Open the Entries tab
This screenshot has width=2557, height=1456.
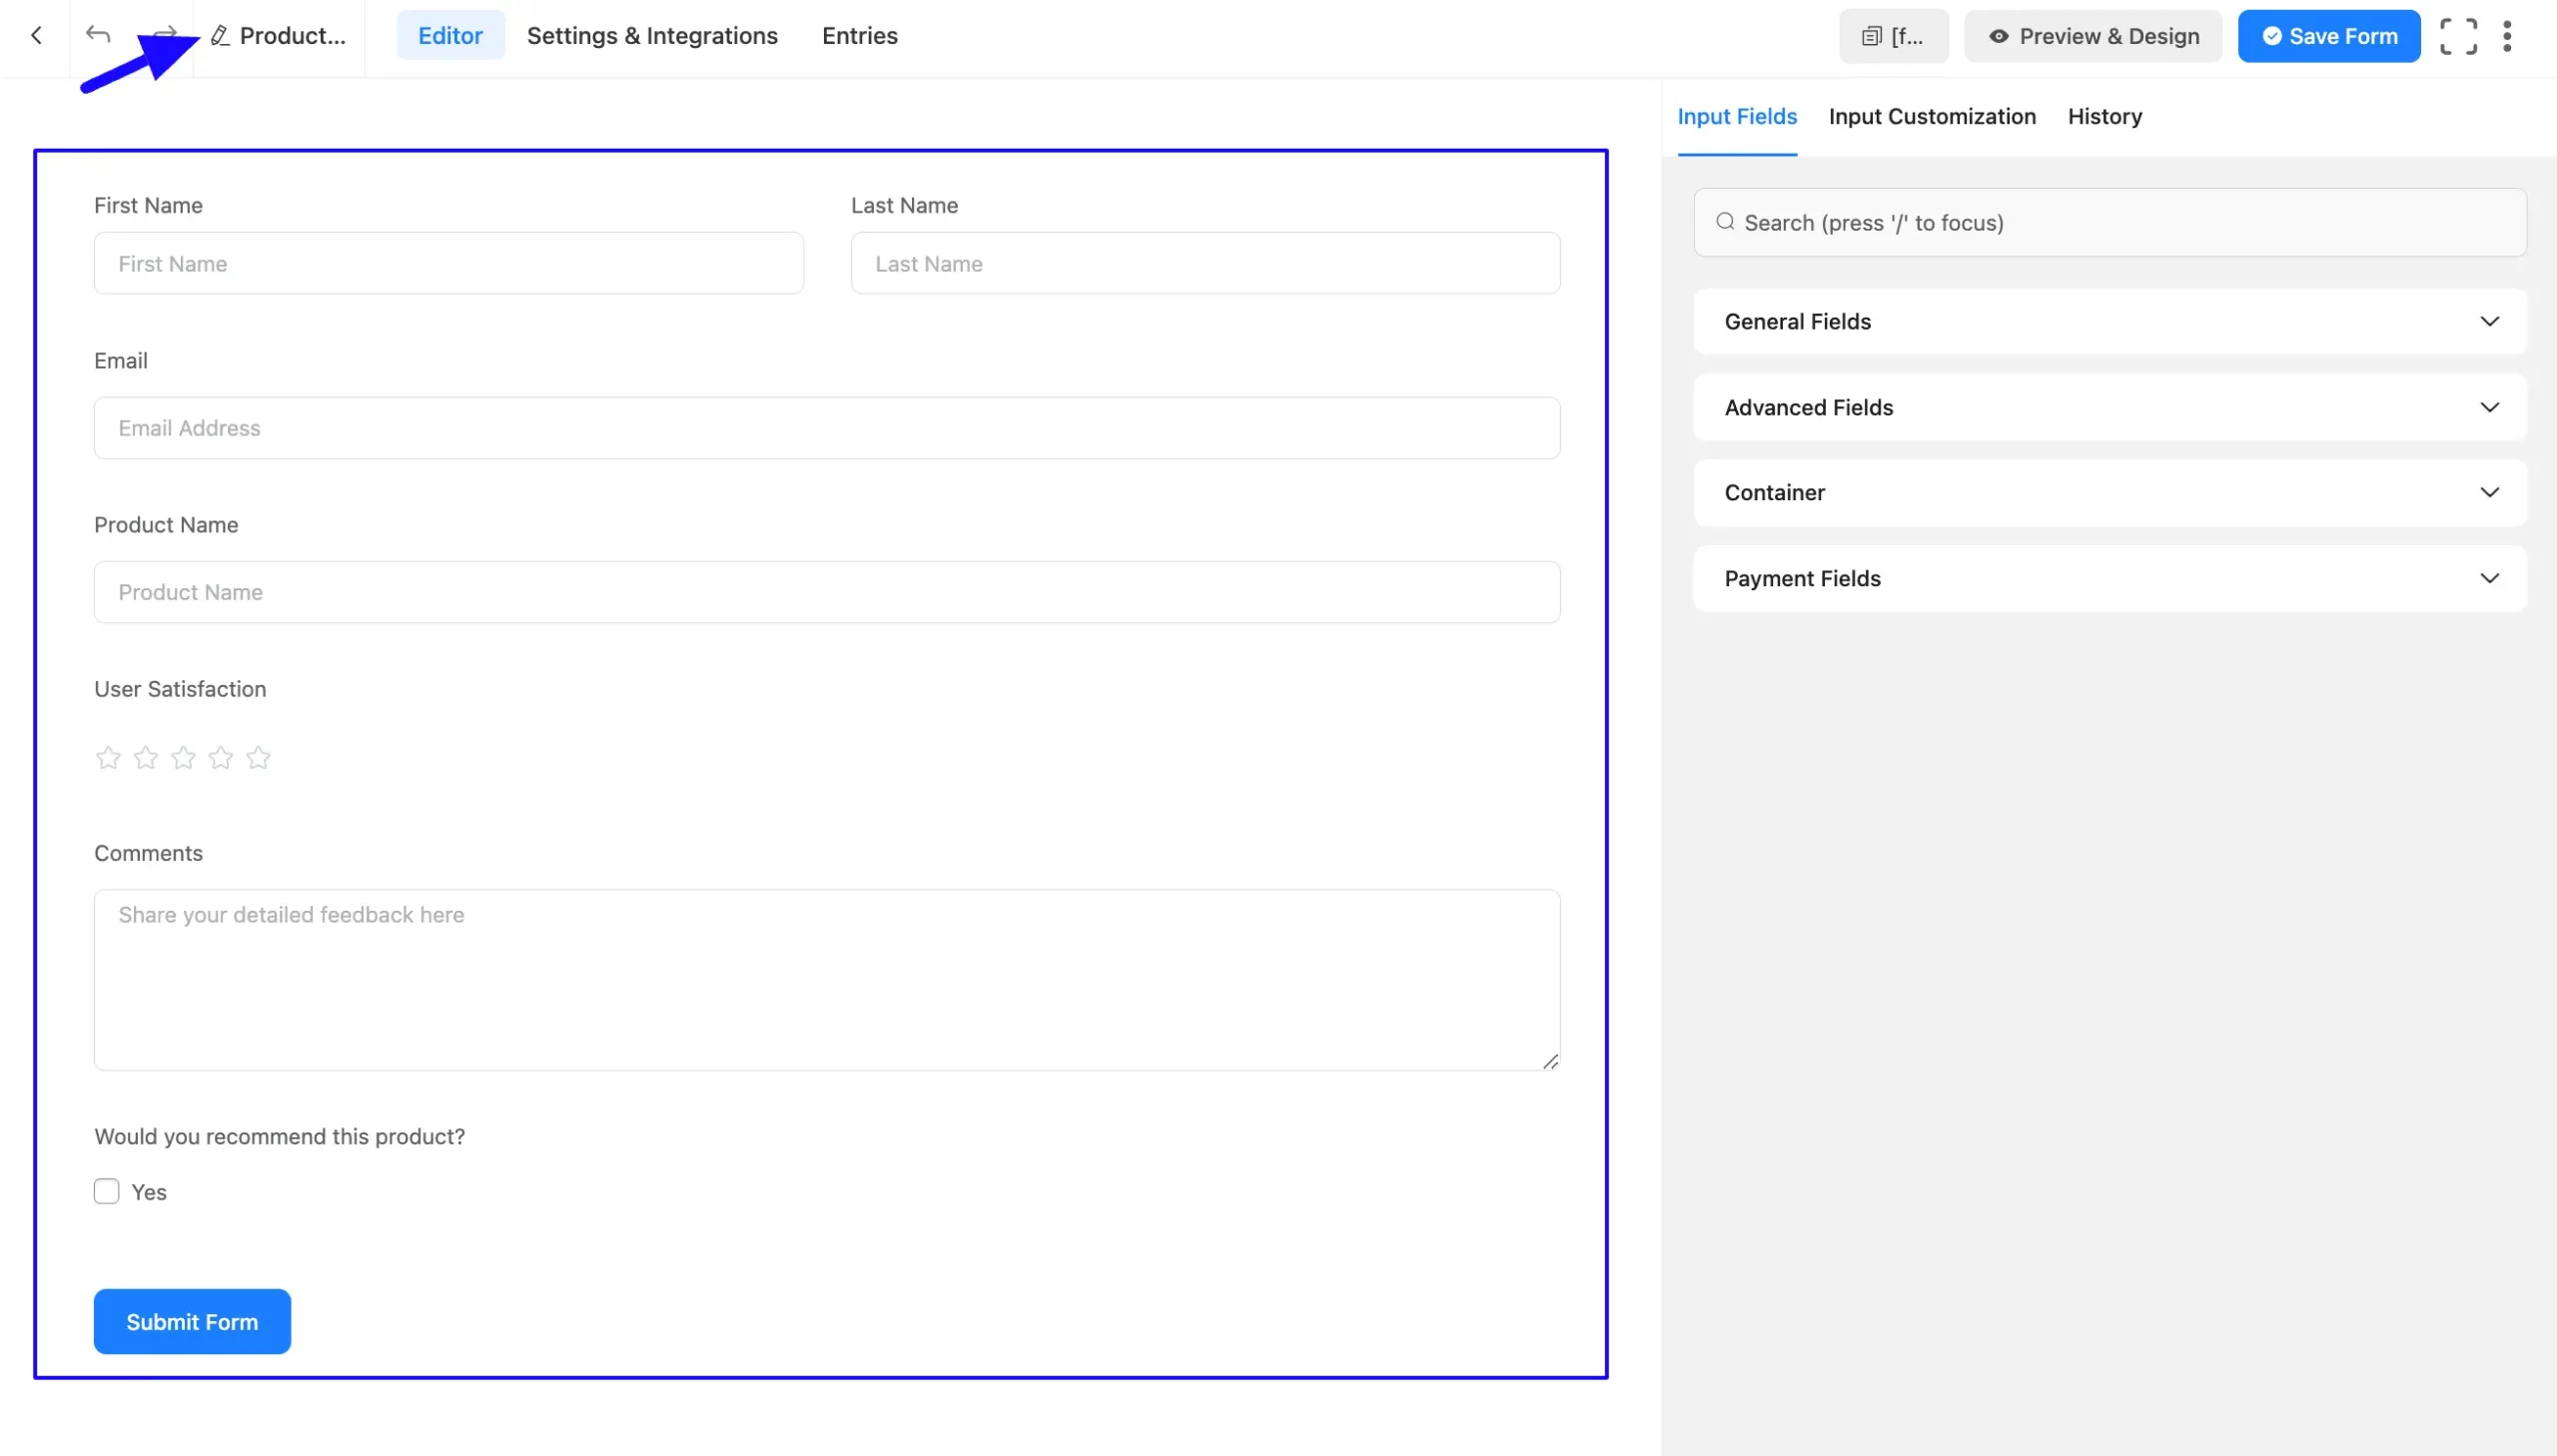859,36
